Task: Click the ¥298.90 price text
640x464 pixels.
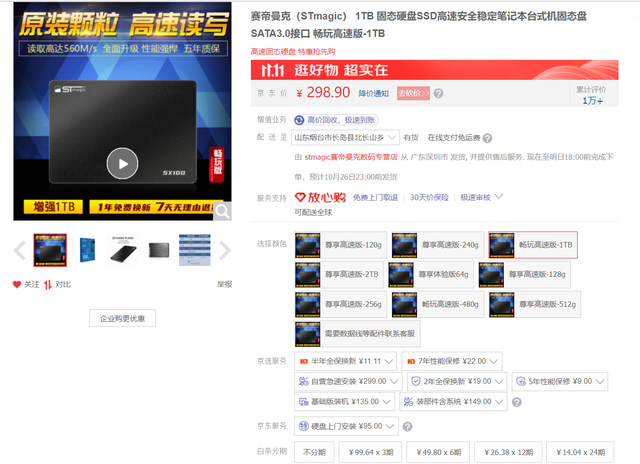Action: pos(323,93)
